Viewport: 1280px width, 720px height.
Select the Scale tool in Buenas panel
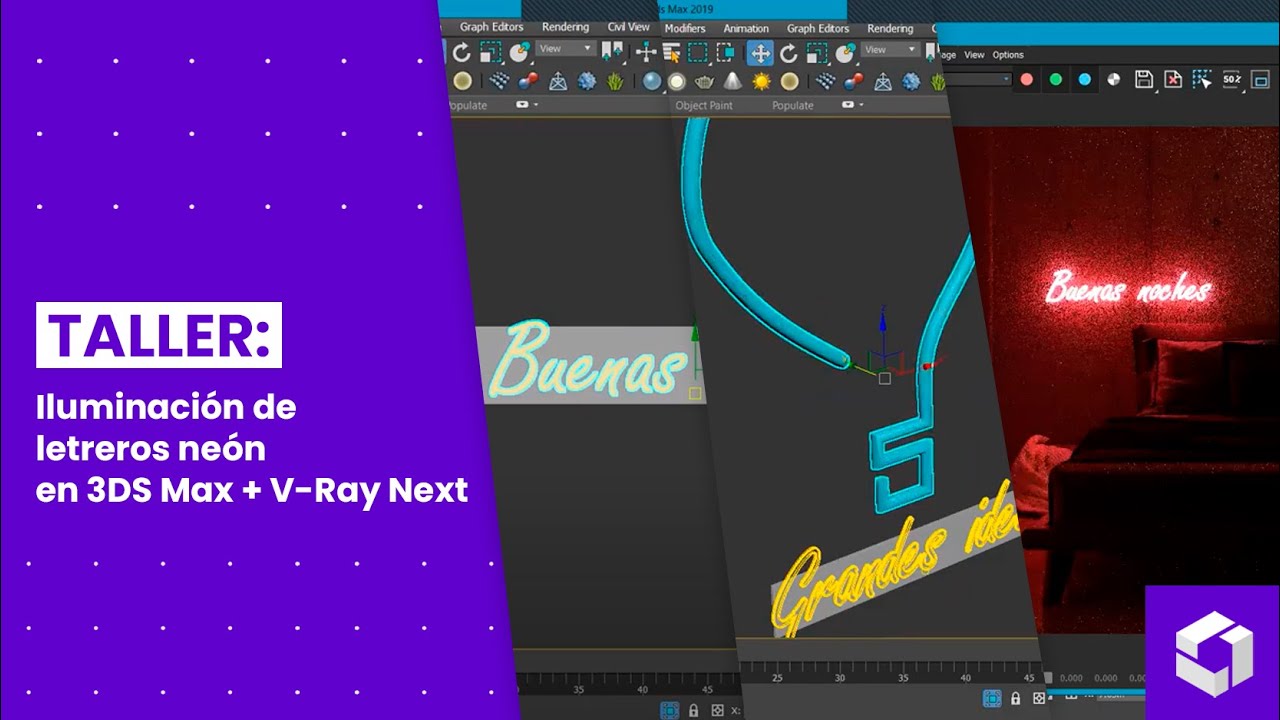click(490, 53)
